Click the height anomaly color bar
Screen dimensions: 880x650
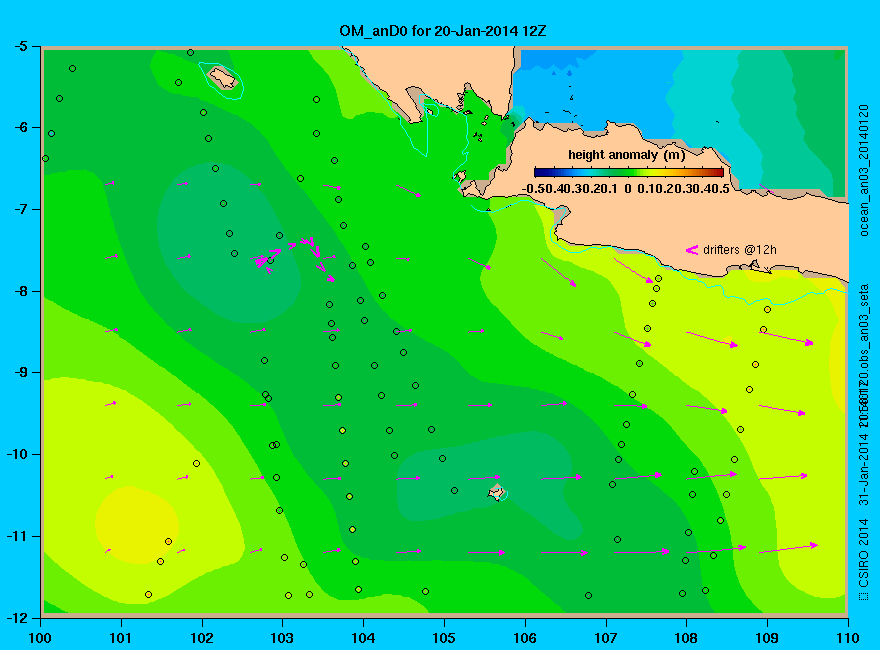[x=629, y=172]
